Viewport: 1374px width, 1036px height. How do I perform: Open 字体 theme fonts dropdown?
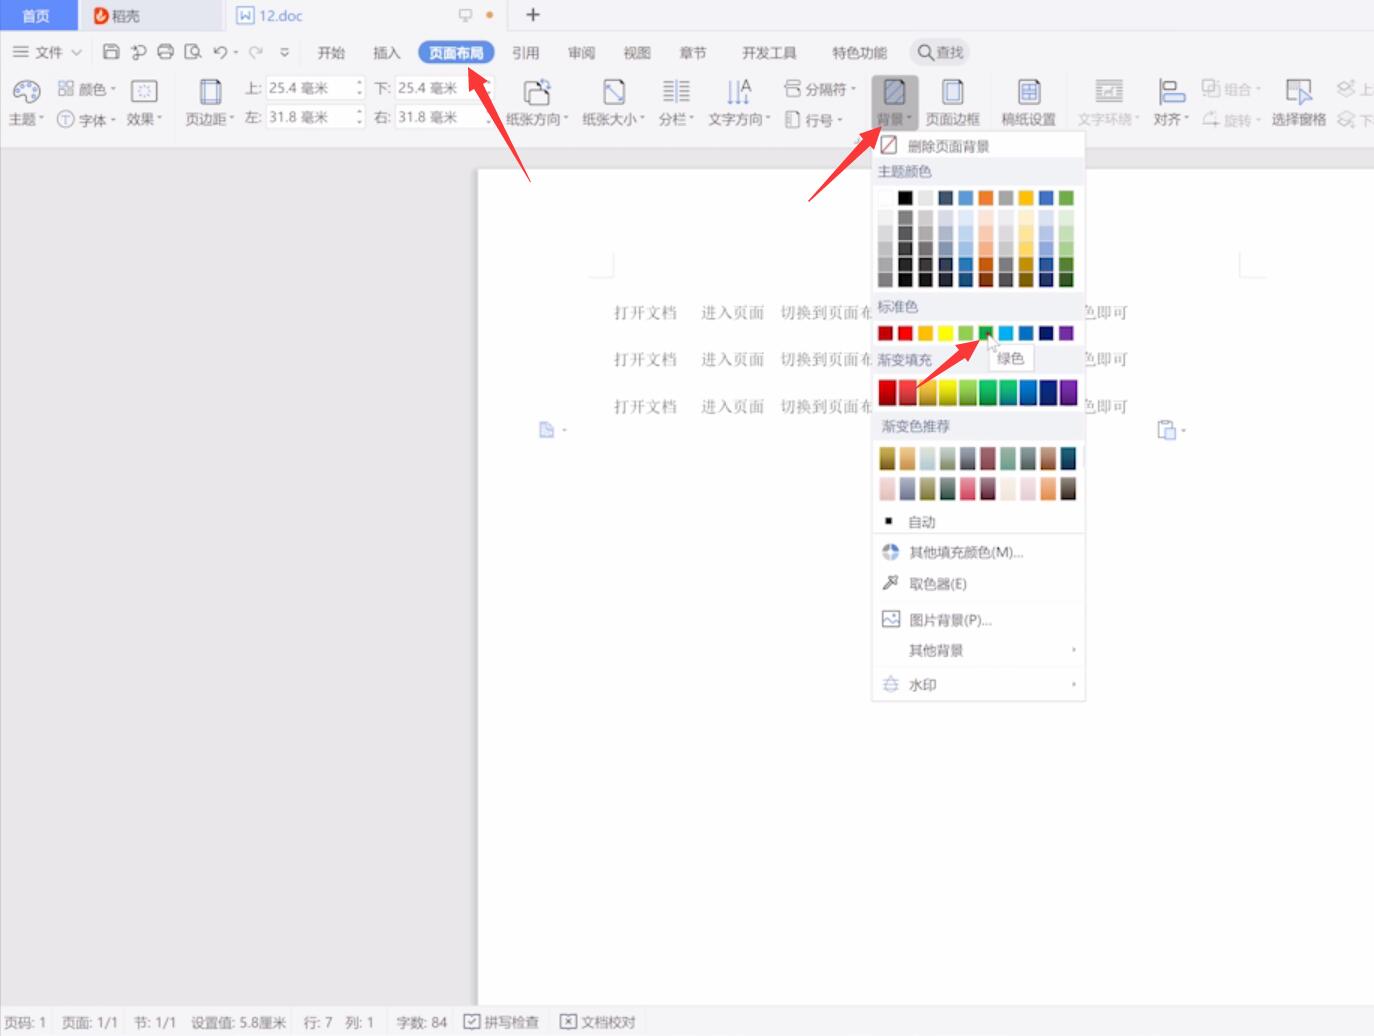(x=87, y=119)
